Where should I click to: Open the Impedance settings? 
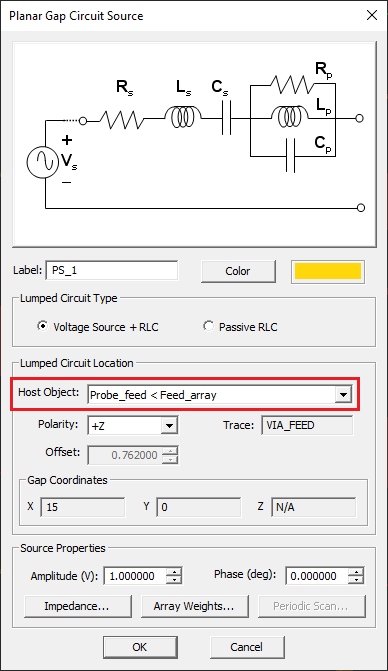[x=77, y=606]
